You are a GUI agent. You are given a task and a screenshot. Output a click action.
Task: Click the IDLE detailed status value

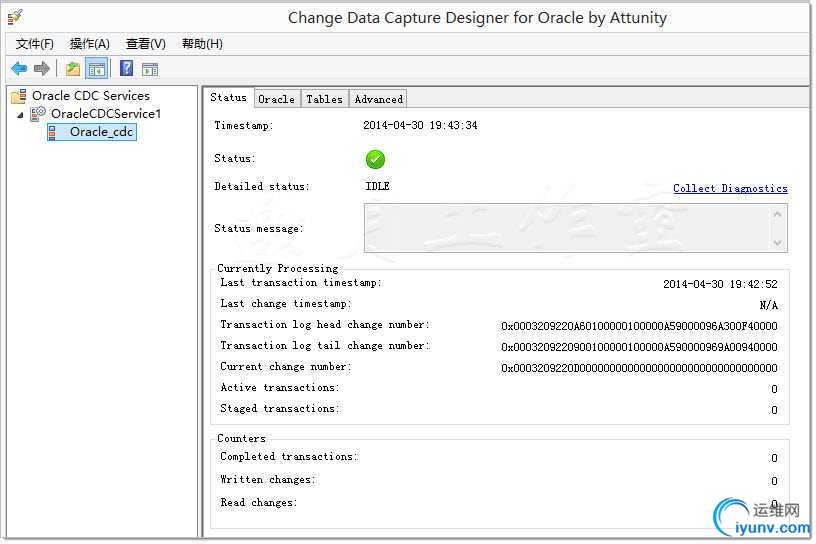tap(377, 186)
